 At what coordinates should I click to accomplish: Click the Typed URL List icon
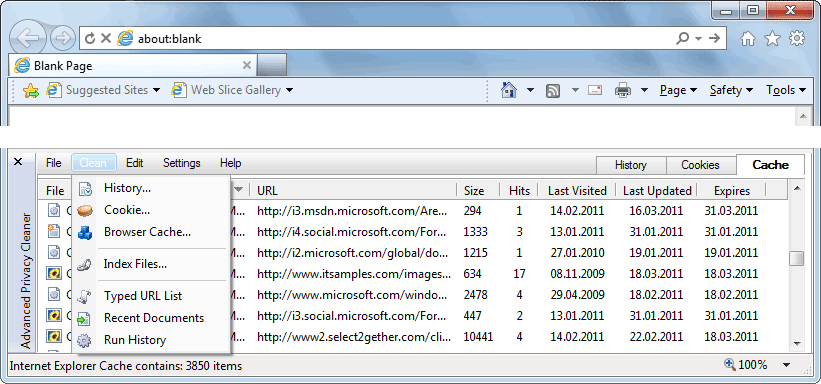(85, 297)
